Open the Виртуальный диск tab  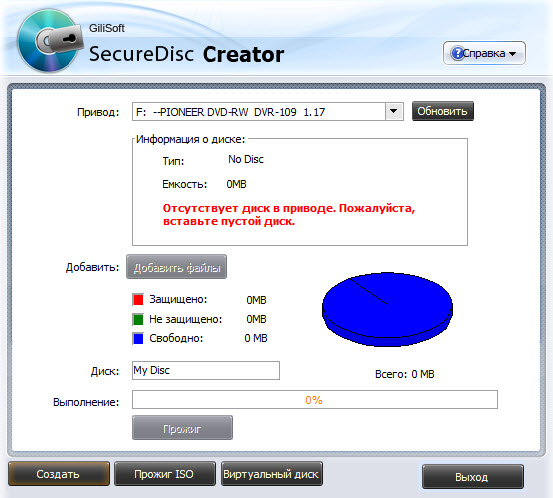(x=272, y=474)
